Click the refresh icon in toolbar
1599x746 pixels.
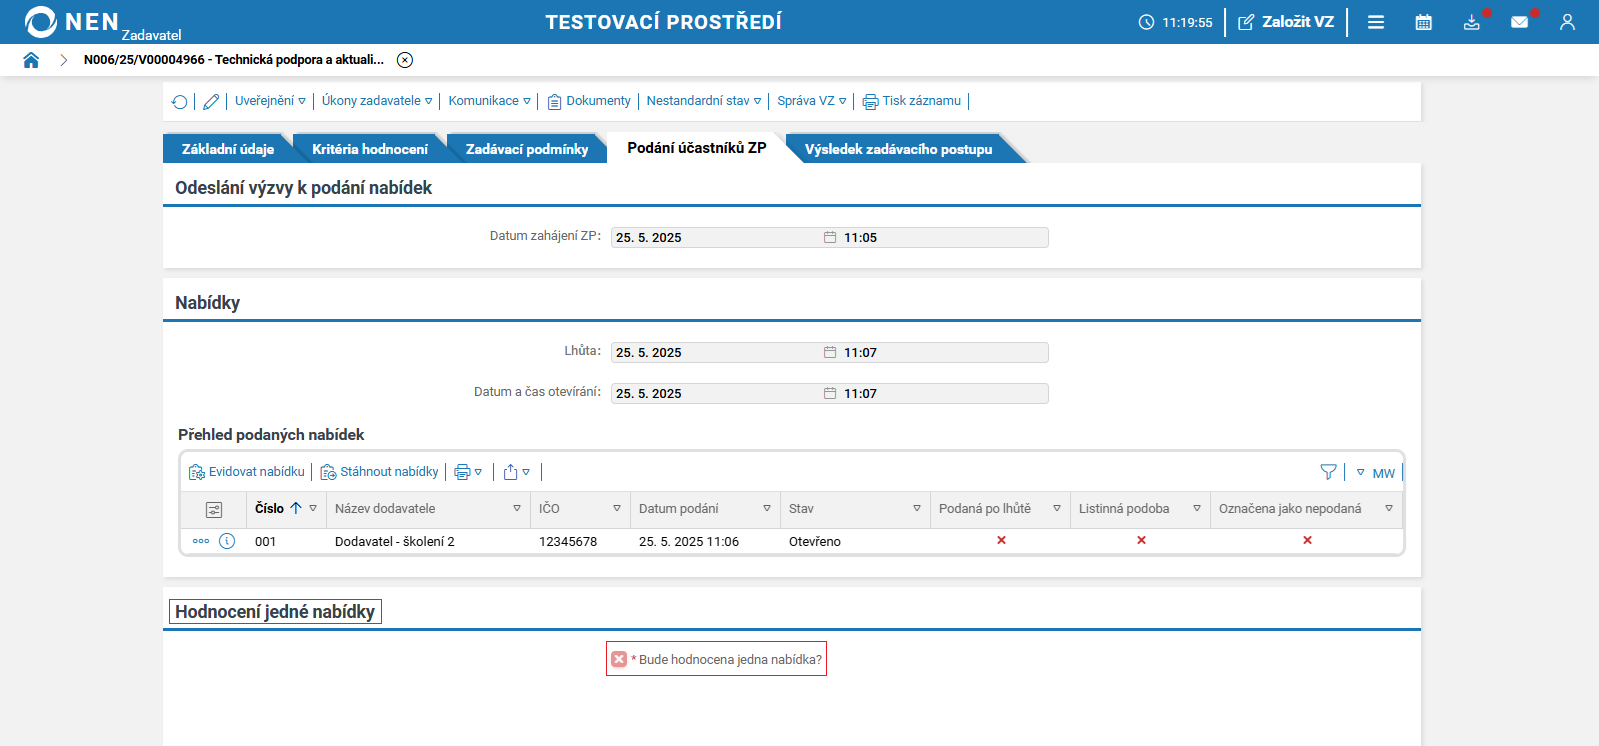[179, 102]
